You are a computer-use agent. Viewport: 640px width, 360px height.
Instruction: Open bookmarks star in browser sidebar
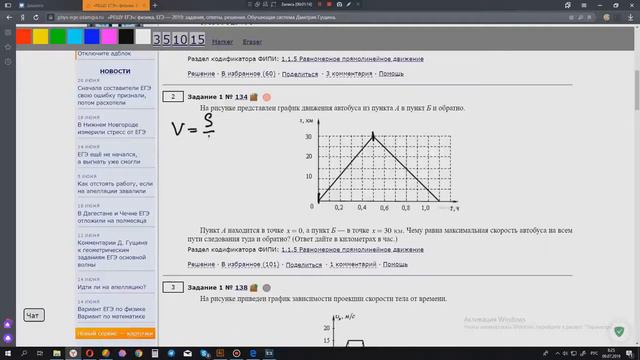pyautogui.click(x=8, y=47)
